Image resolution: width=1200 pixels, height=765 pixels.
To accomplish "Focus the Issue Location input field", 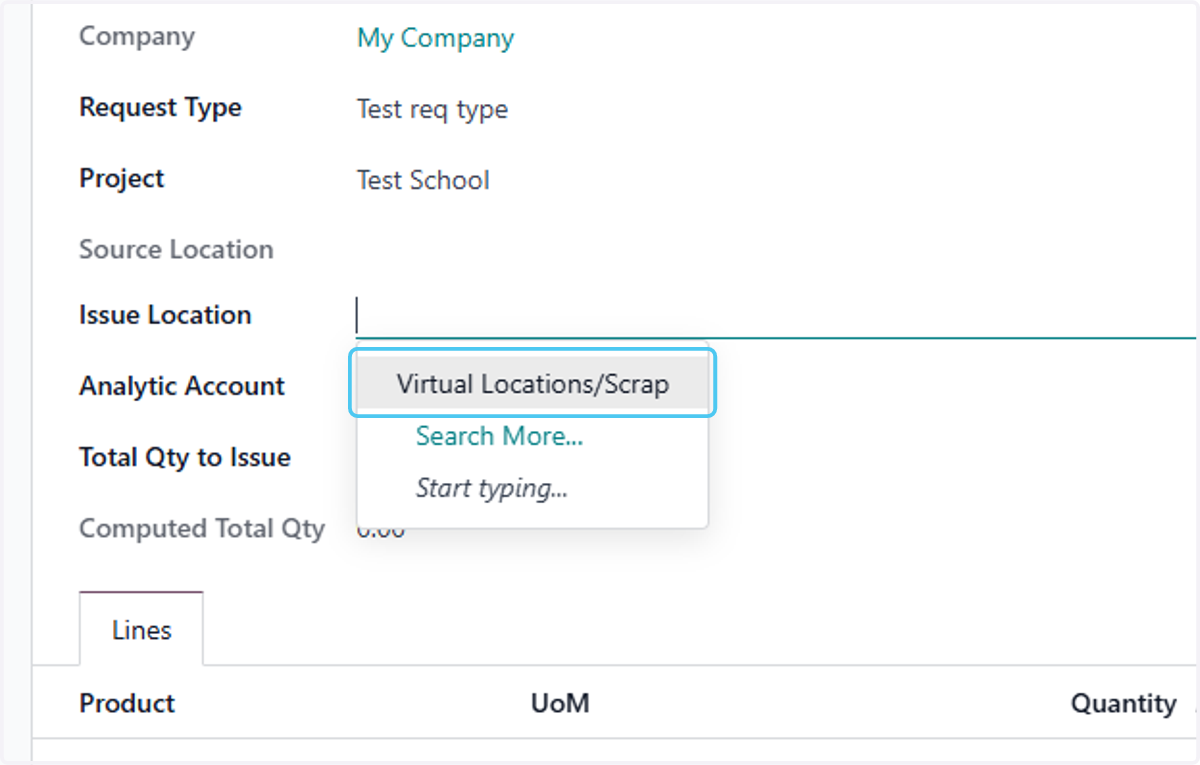I will (775, 315).
